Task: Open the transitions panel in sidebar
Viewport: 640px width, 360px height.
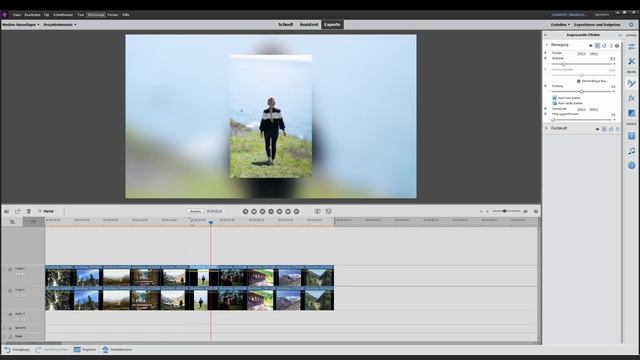Action: click(x=631, y=113)
